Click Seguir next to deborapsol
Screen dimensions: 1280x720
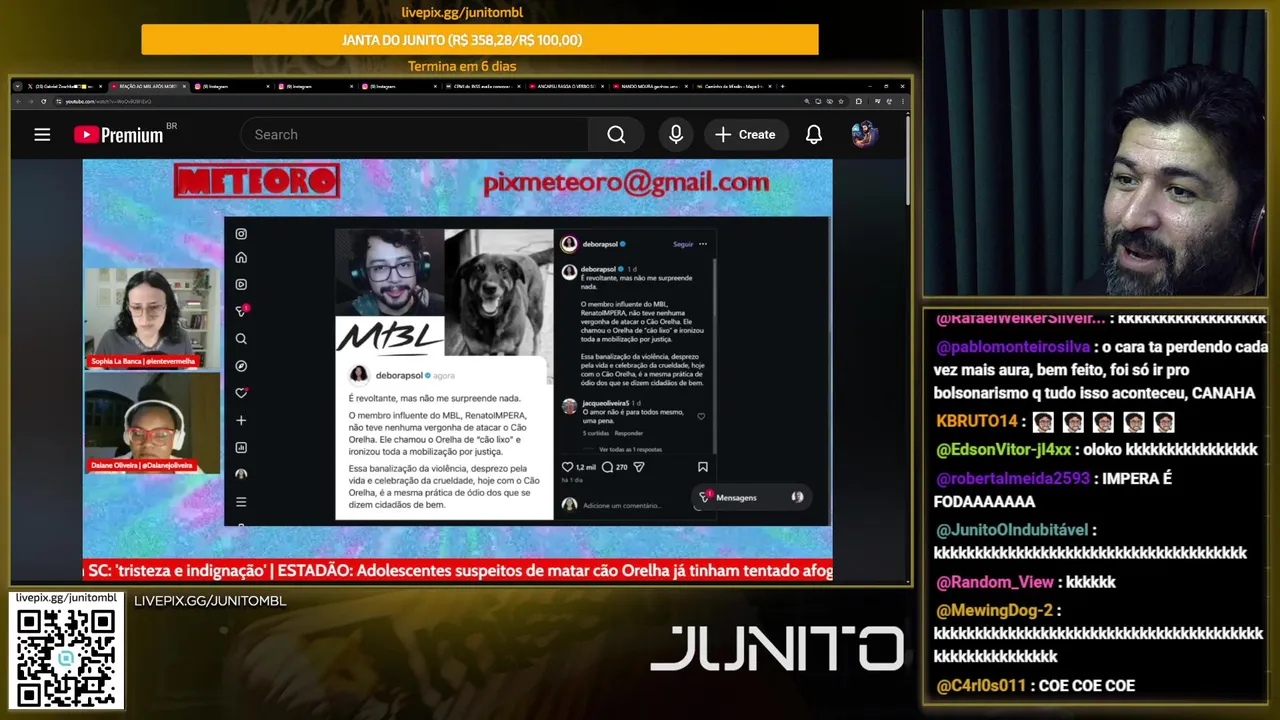(x=683, y=244)
